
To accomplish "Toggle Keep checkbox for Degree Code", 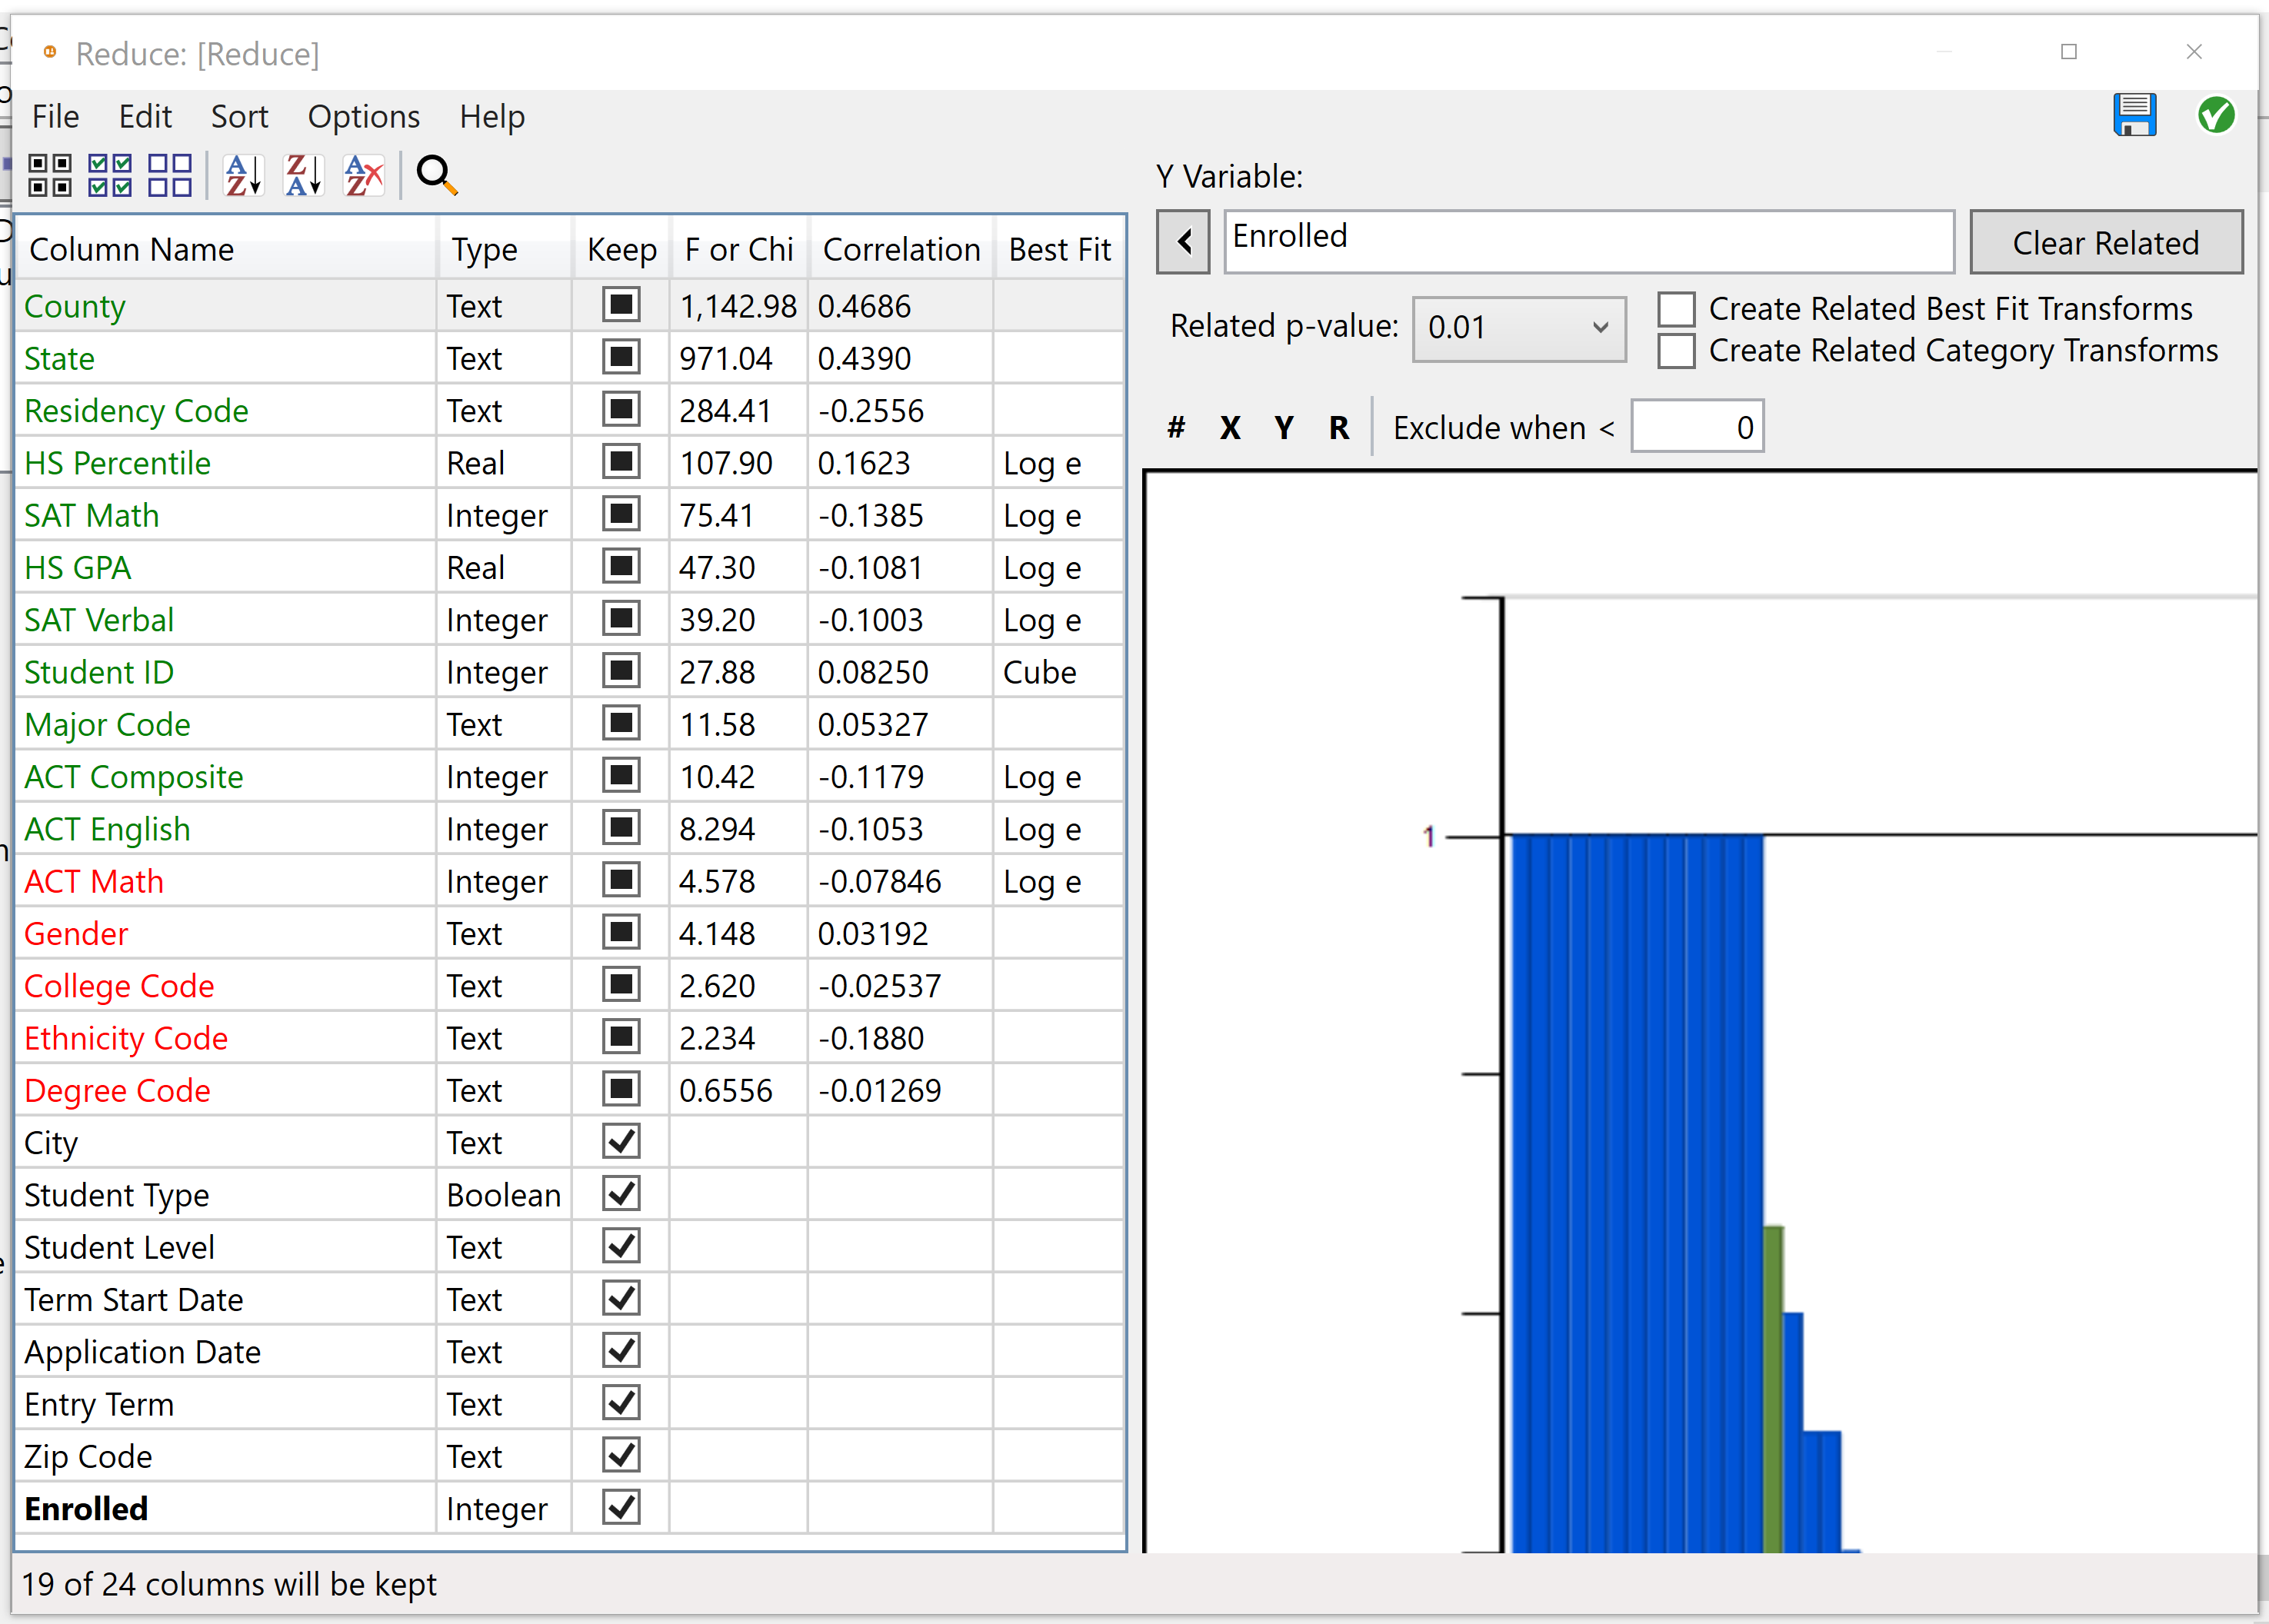I will pyautogui.click(x=621, y=1089).
